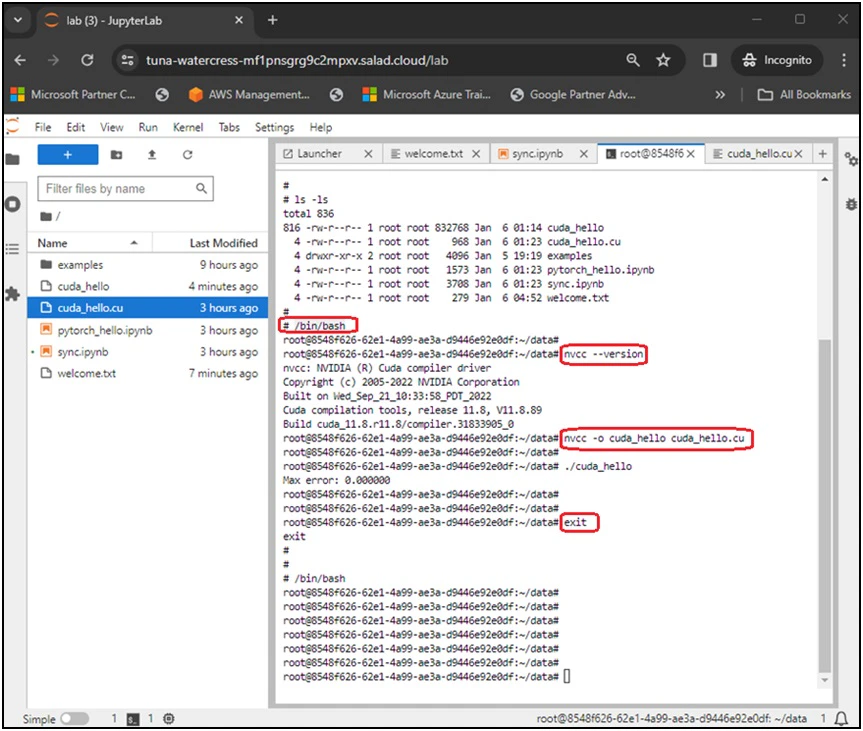This screenshot has height=731, width=863.
Task: Open the browser tab search dropdown
Action: 18,20
